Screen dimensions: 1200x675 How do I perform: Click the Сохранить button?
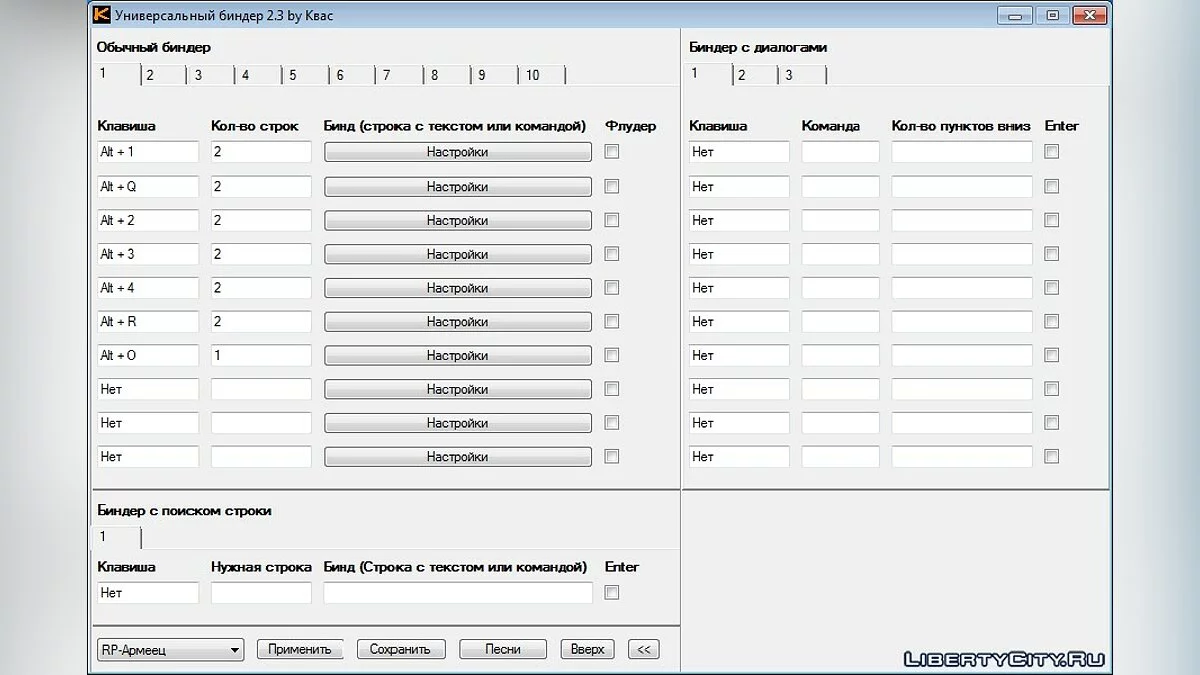coord(400,649)
